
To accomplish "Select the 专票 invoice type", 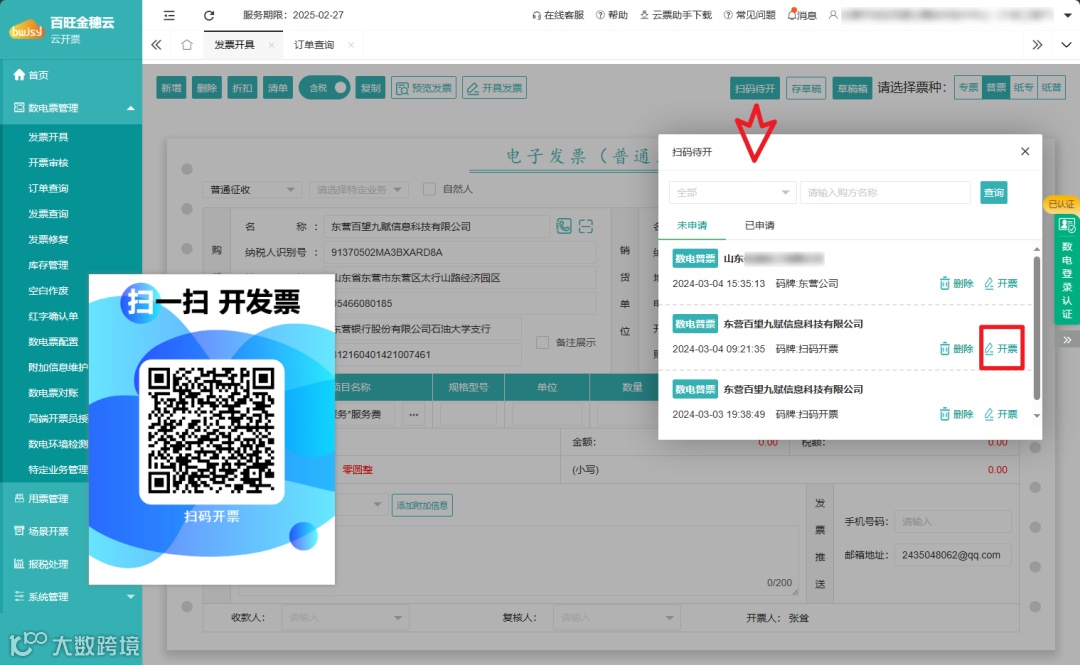I will pos(968,88).
